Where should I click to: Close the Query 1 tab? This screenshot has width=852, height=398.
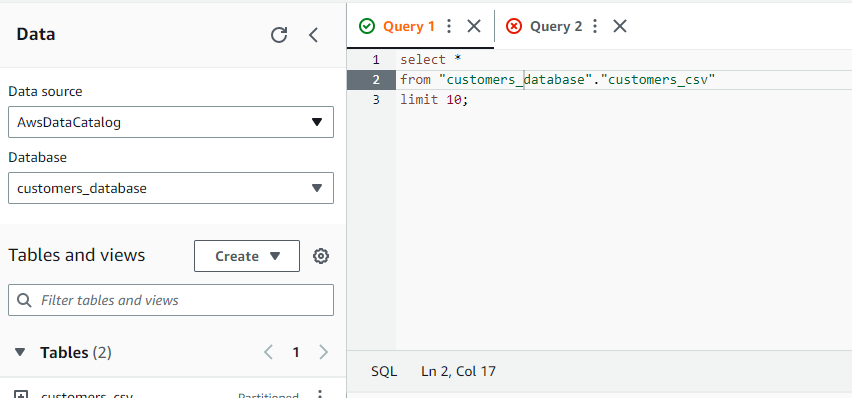click(x=474, y=26)
